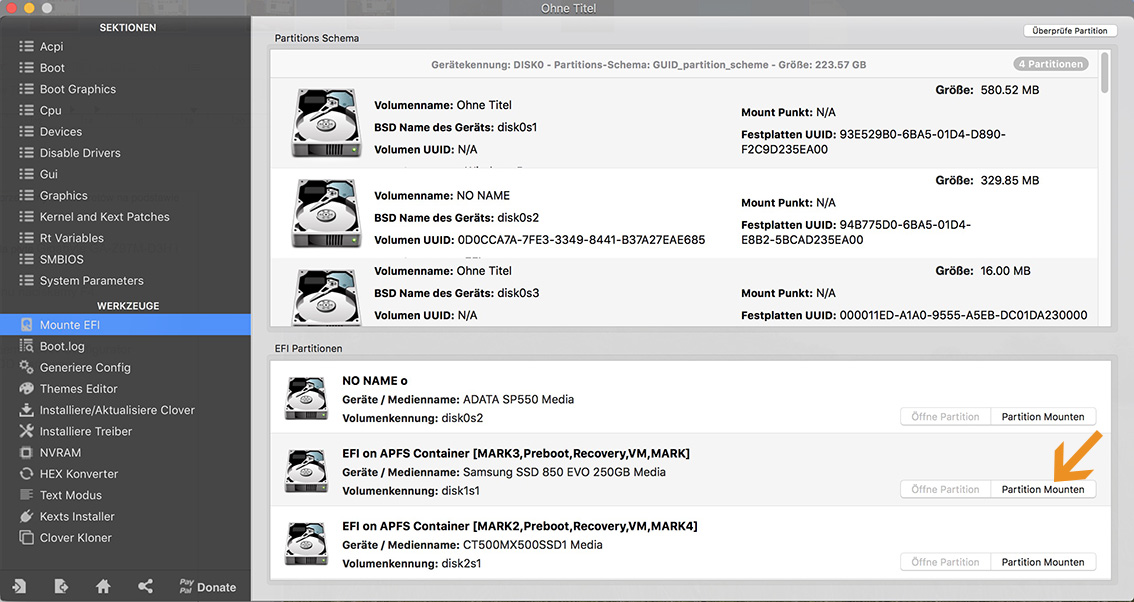This screenshot has width=1134, height=602.
Task: Select the Acpi section
Action: pos(51,47)
